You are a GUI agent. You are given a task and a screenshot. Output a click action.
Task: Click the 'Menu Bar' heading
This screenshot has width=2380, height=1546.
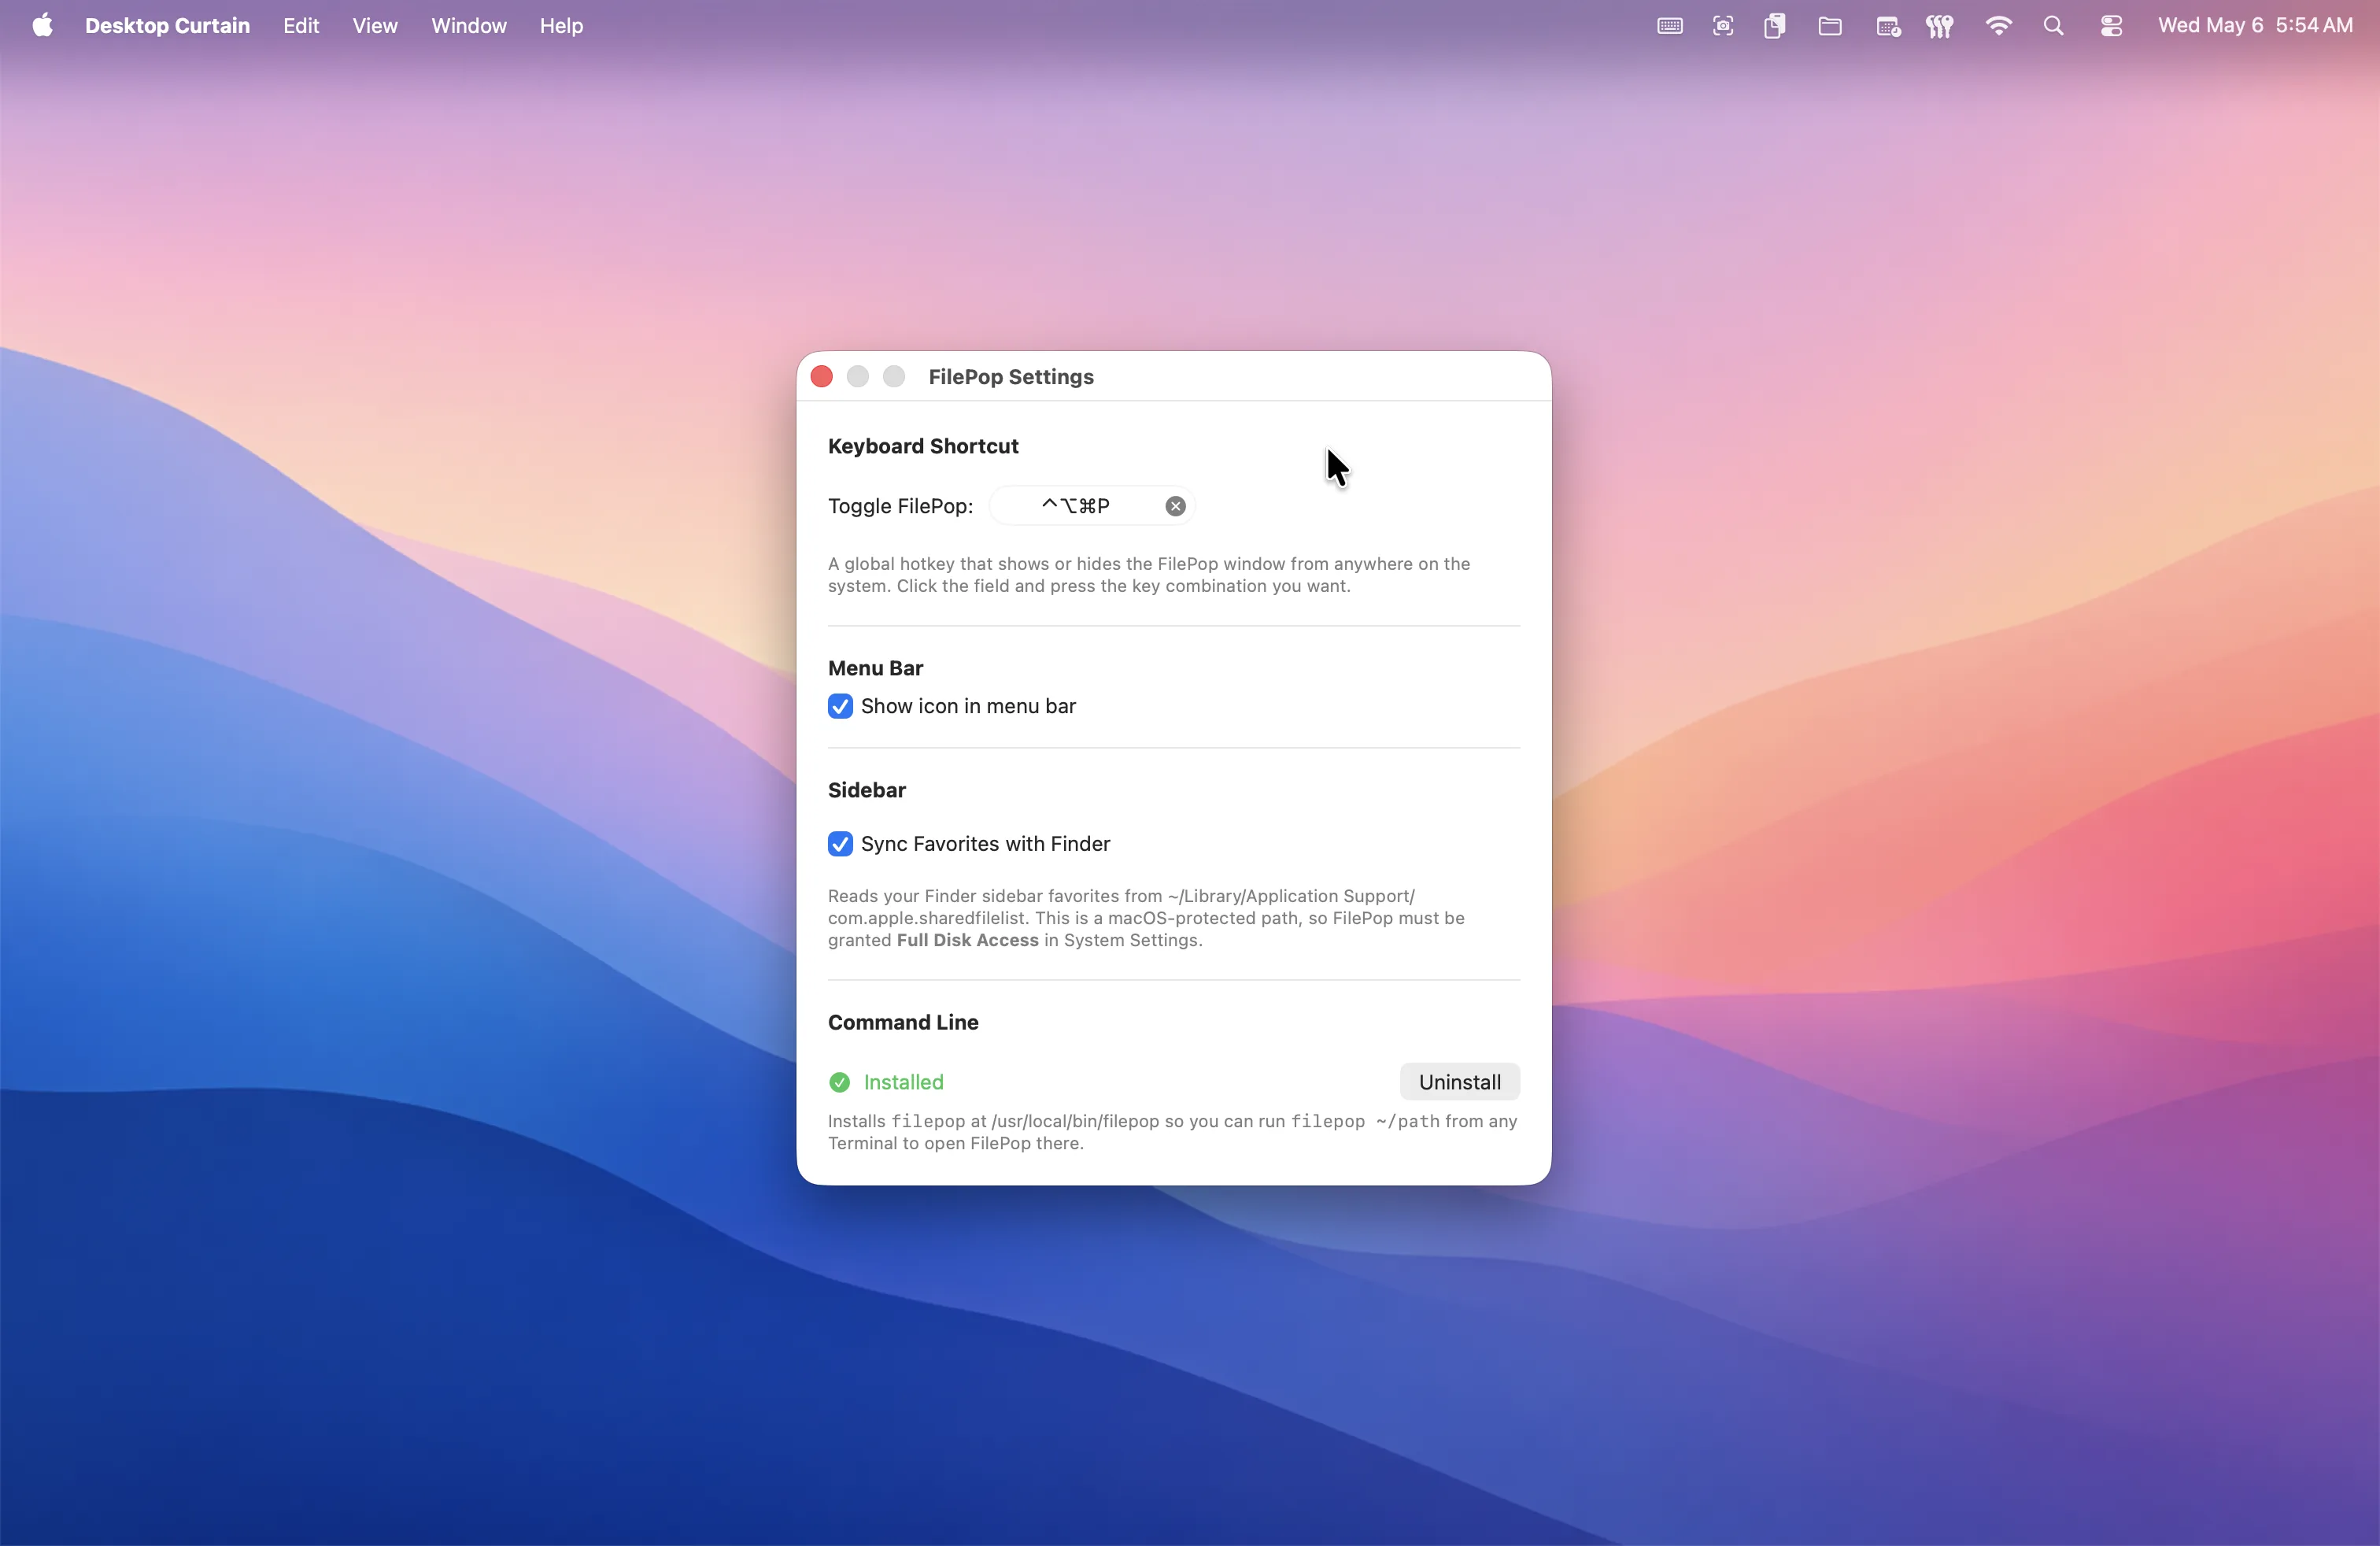click(x=875, y=668)
